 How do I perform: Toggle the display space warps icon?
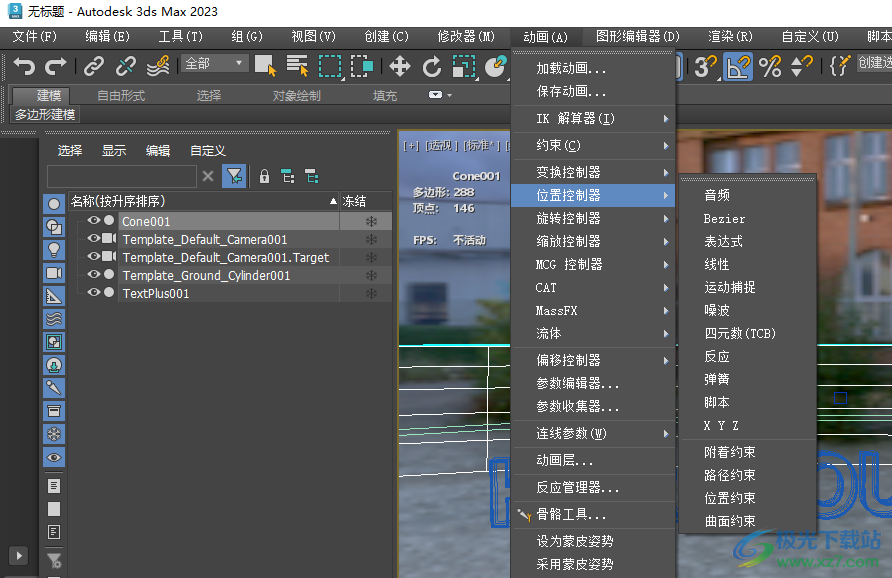[54, 319]
